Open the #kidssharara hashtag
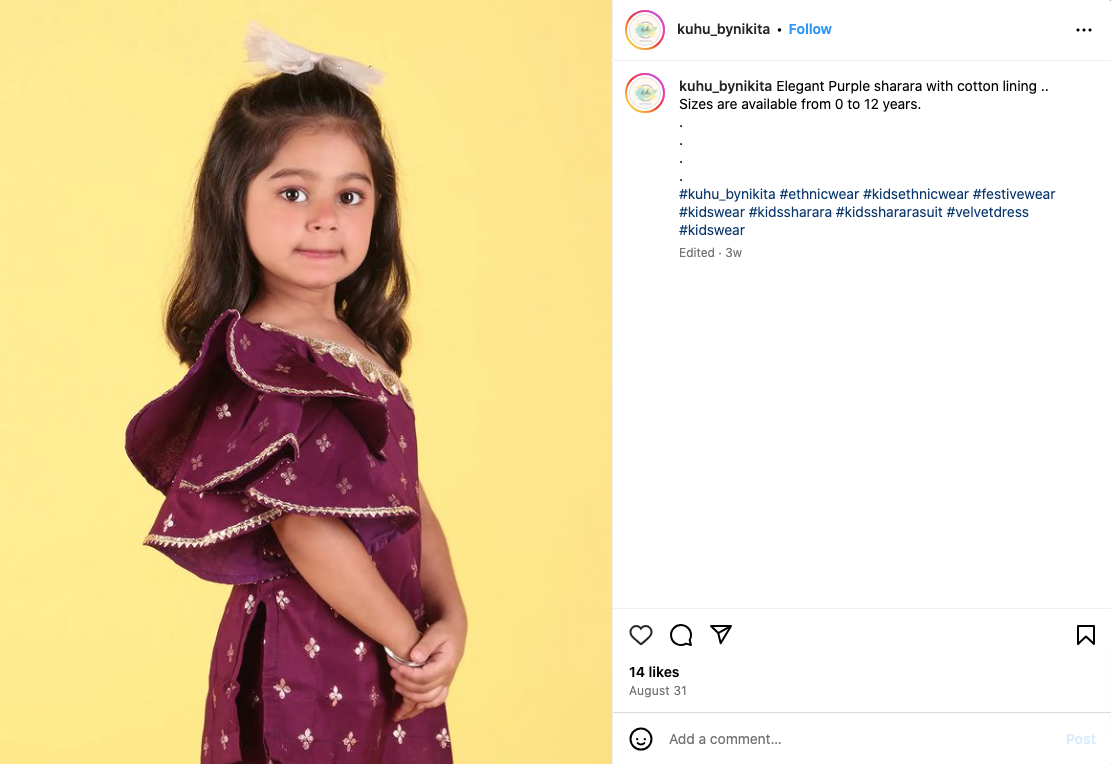The height and width of the screenshot is (764, 1111). [790, 212]
